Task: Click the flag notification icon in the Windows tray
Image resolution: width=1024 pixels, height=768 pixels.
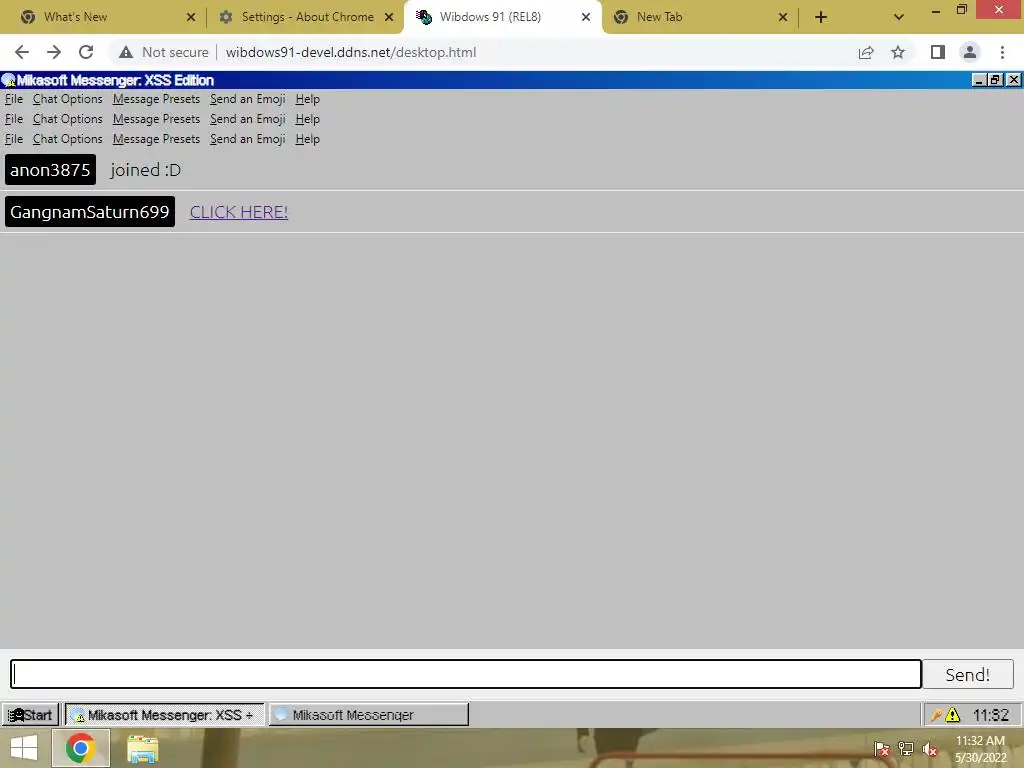Action: (882, 749)
